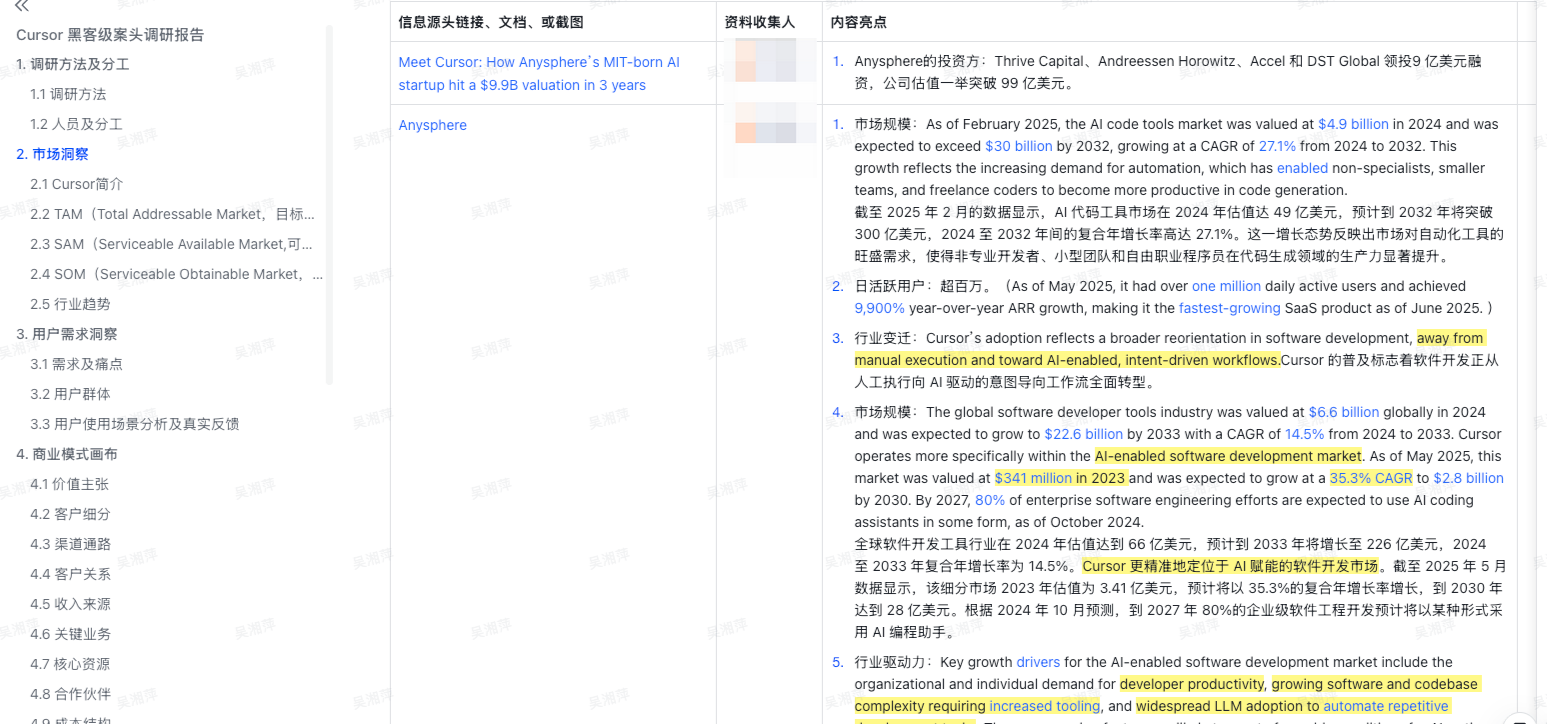Click the 'enabled' hyperlink

(x=1302, y=168)
